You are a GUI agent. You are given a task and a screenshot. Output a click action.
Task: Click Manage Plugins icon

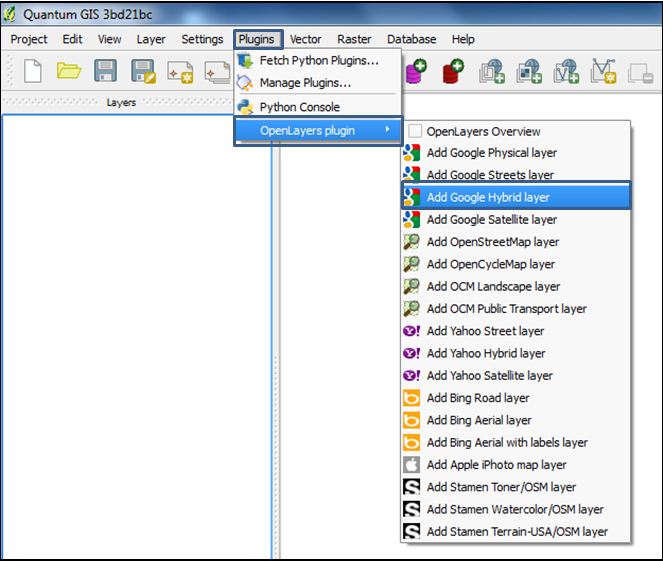pos(245,83)
